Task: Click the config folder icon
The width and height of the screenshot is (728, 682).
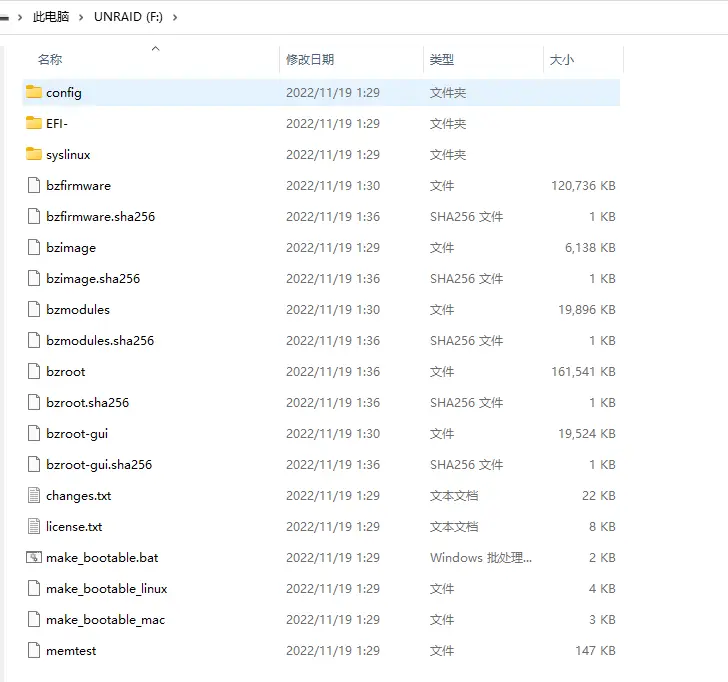Action: 34,93
